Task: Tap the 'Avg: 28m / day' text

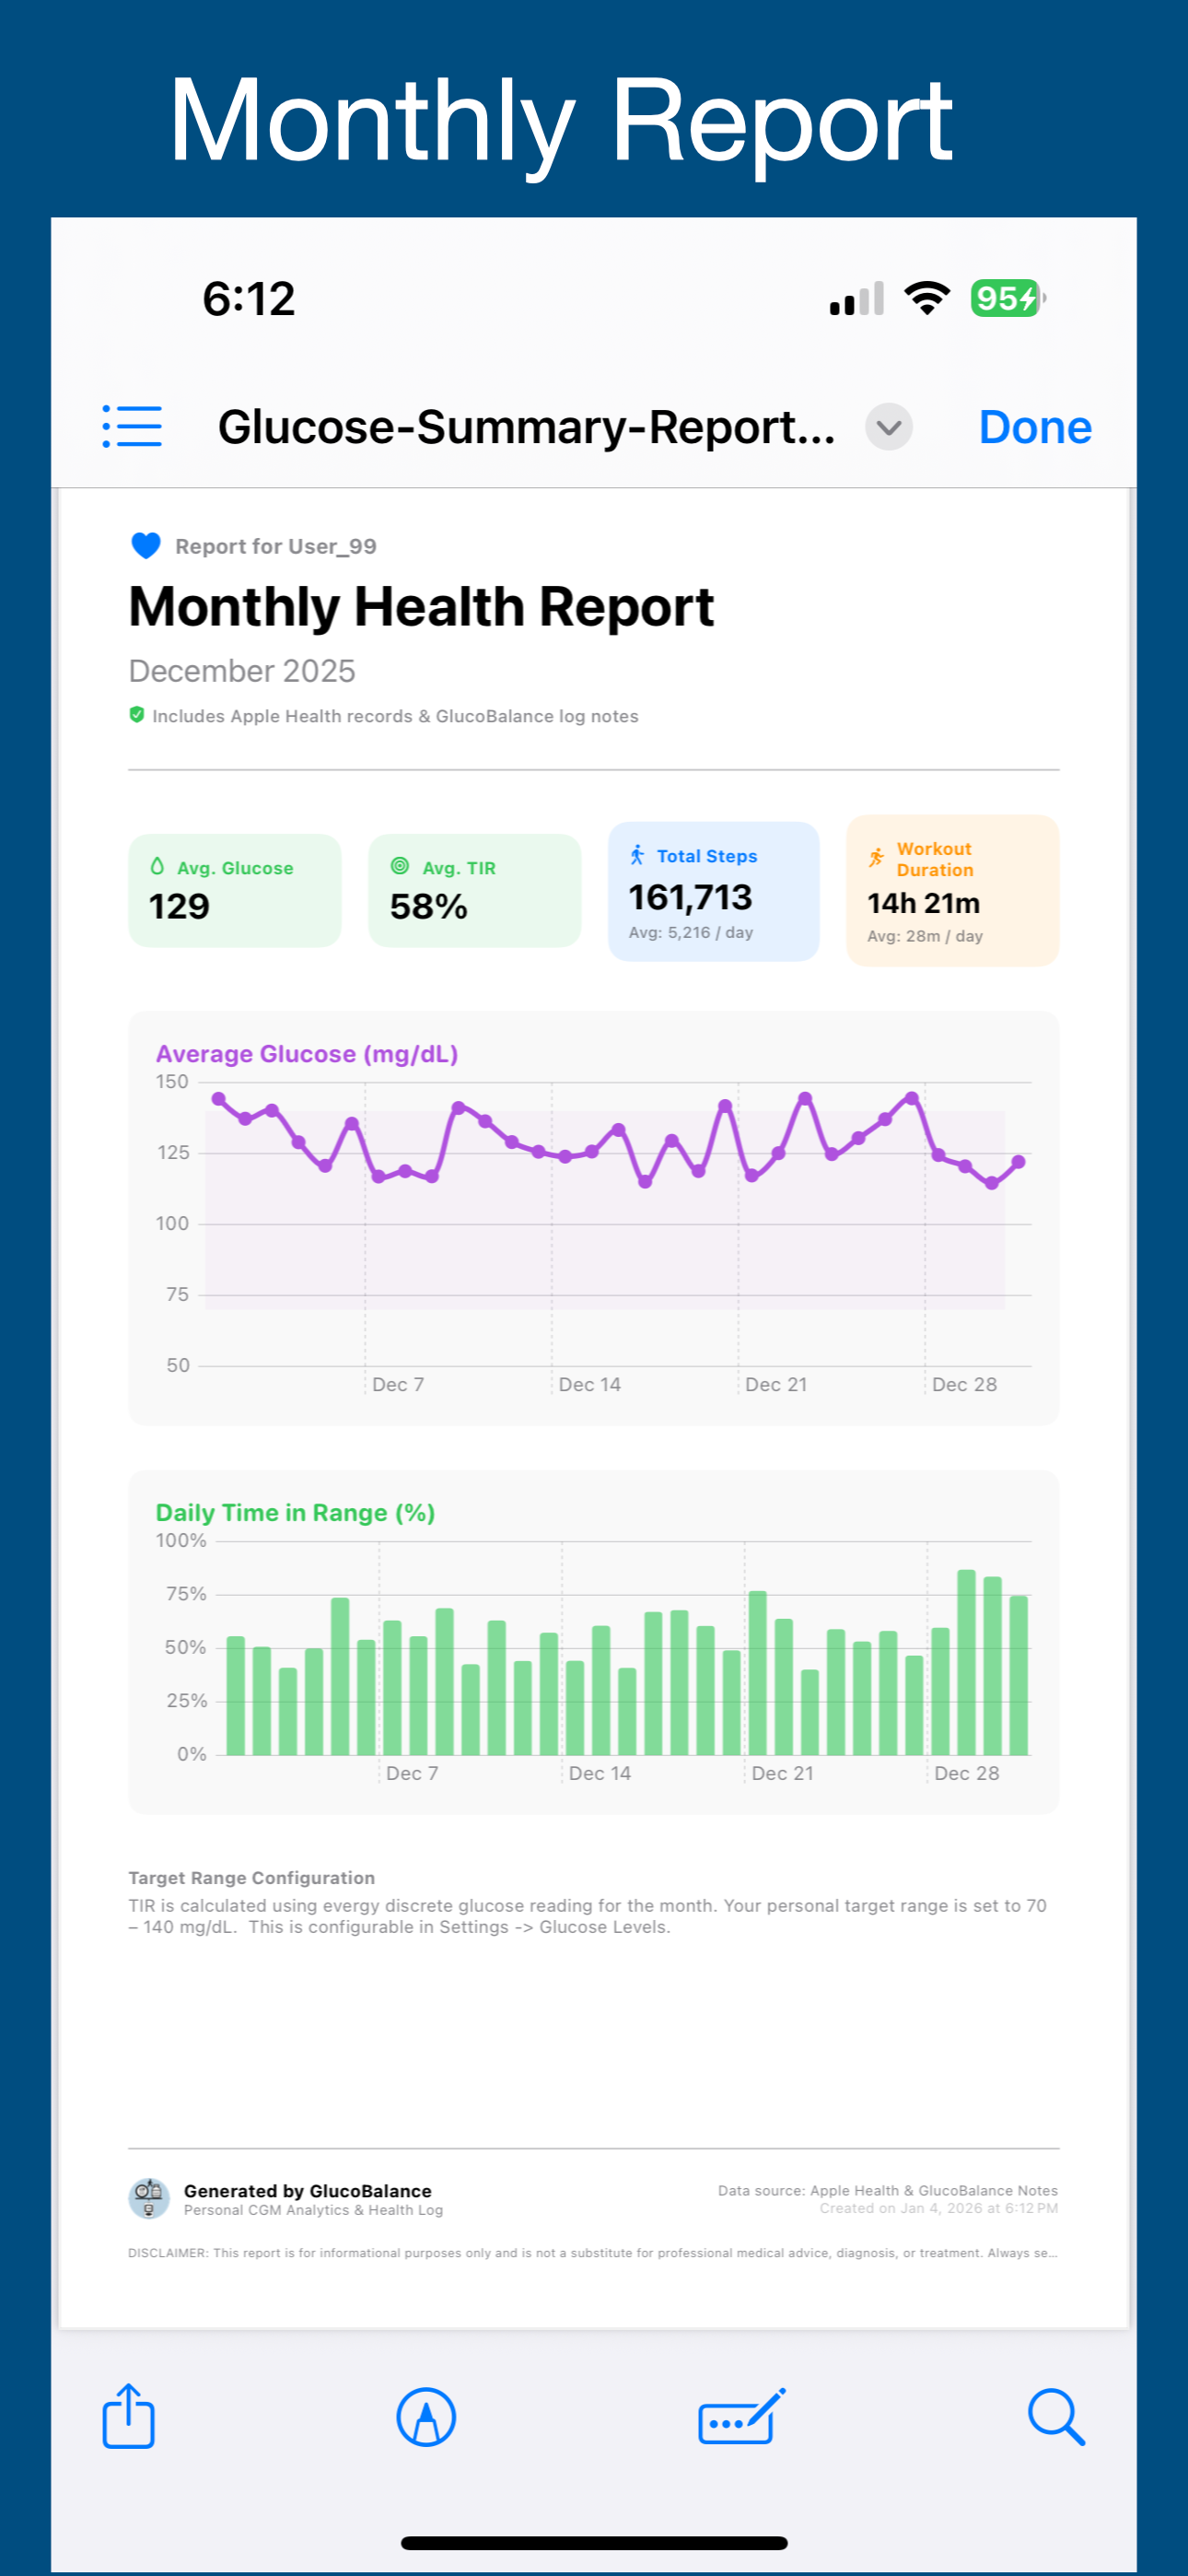Action: (x=925, y=936)
